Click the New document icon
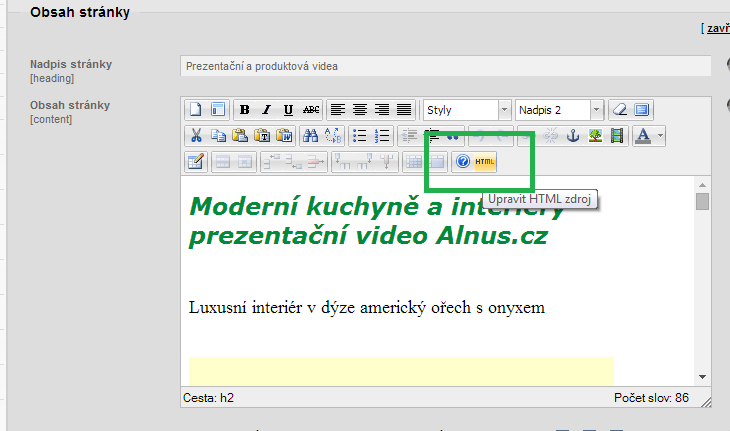The height and width of the screenshot is (431, 730). pos(196,110)
